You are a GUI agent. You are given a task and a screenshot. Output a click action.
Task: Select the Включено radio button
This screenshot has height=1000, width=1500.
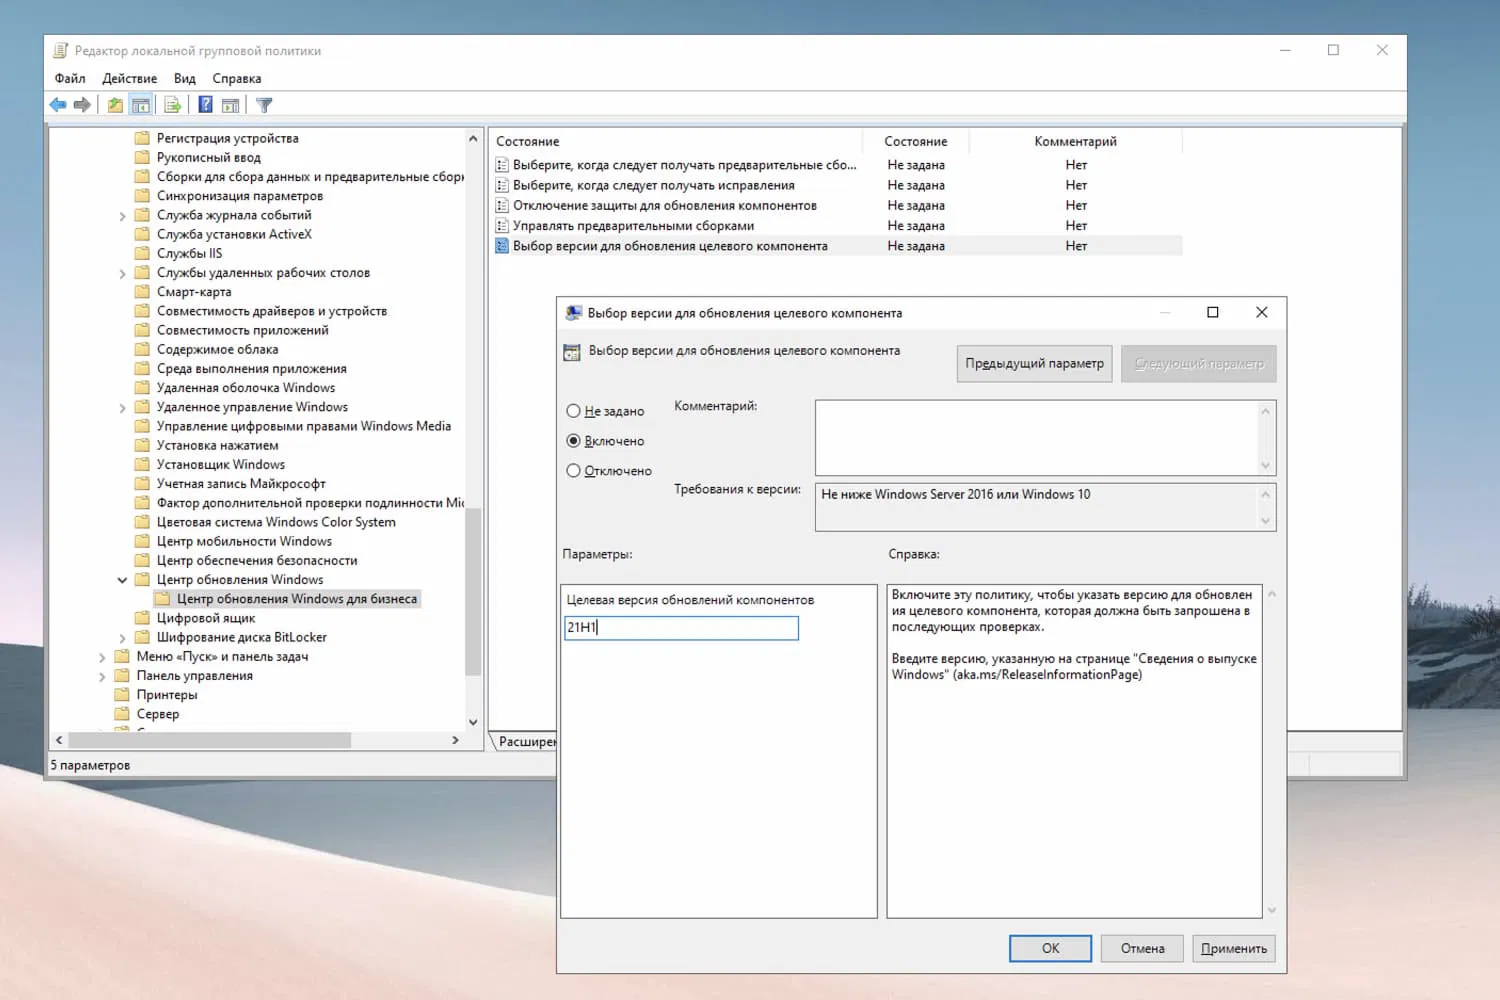tap(573, 441)
